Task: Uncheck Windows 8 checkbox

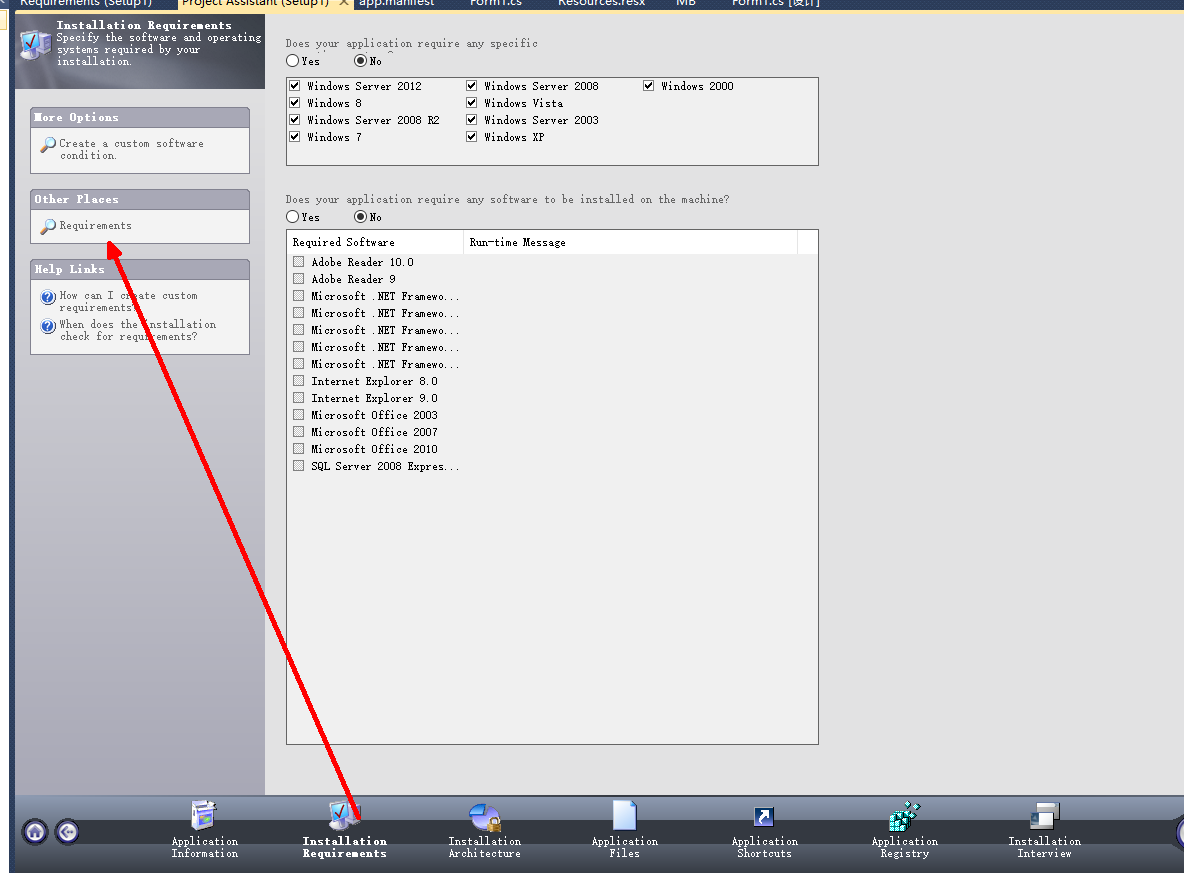Action: pos(294,103)
